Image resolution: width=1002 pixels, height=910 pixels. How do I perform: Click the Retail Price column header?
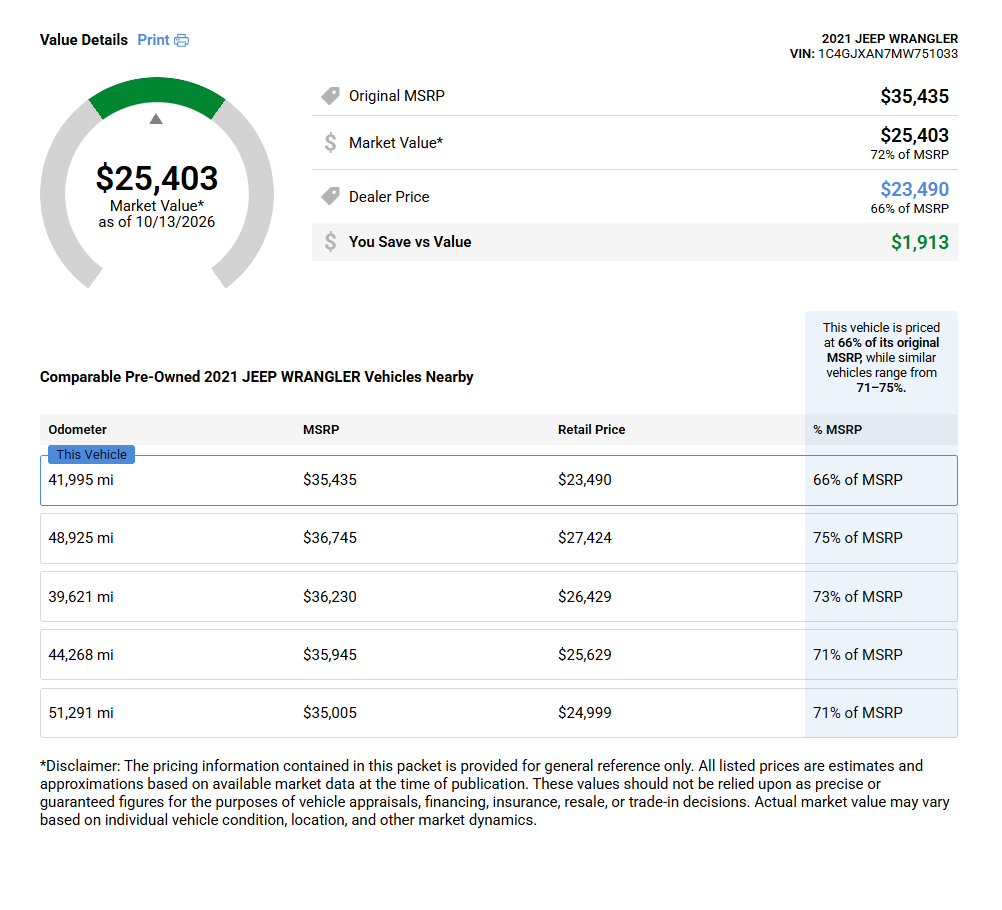point(591,429)
